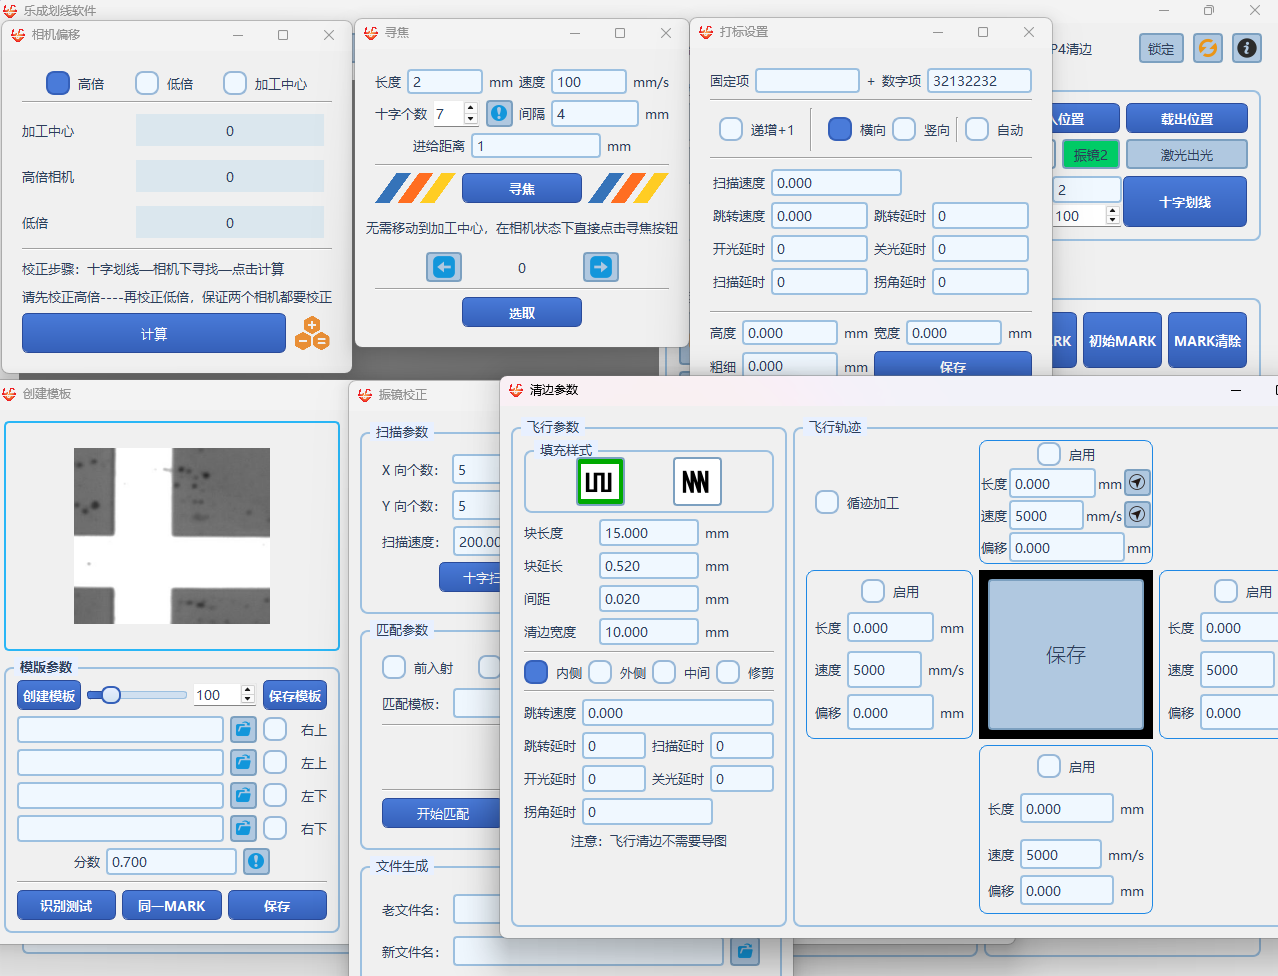Click the 载出位置 button
The height and width of the screenshot is (976, 1278).
1187,118
